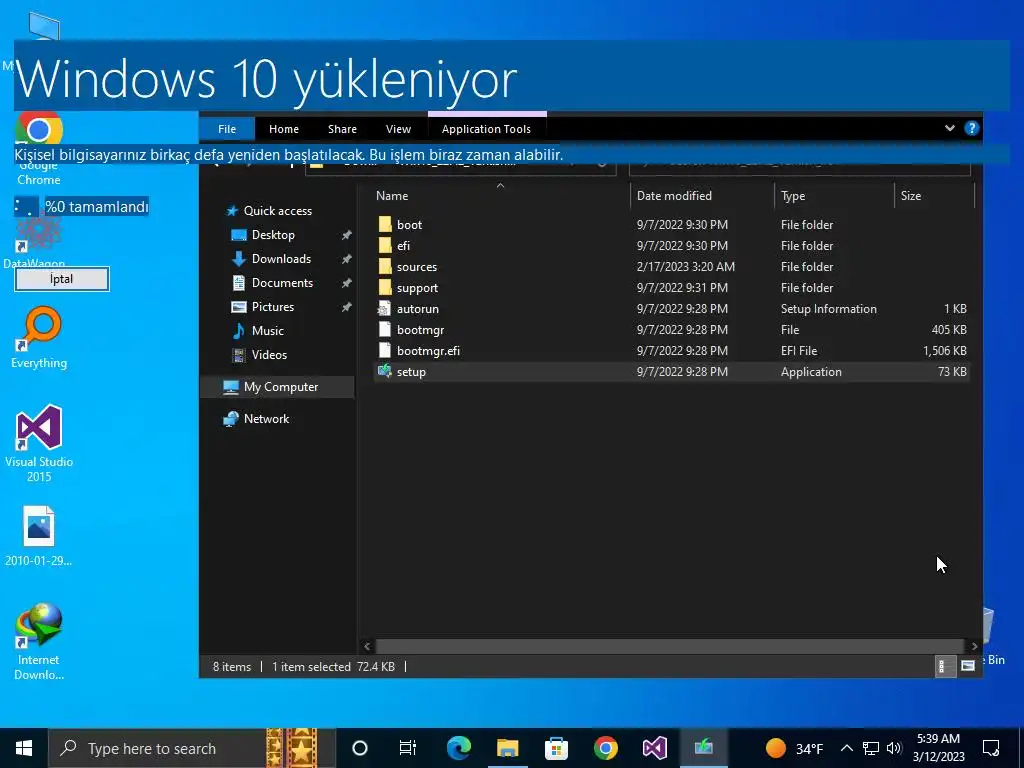Viewport: 1024px width, 768px height.
Task: Open Explorer help question-mark icon
Action: [972, 128]
